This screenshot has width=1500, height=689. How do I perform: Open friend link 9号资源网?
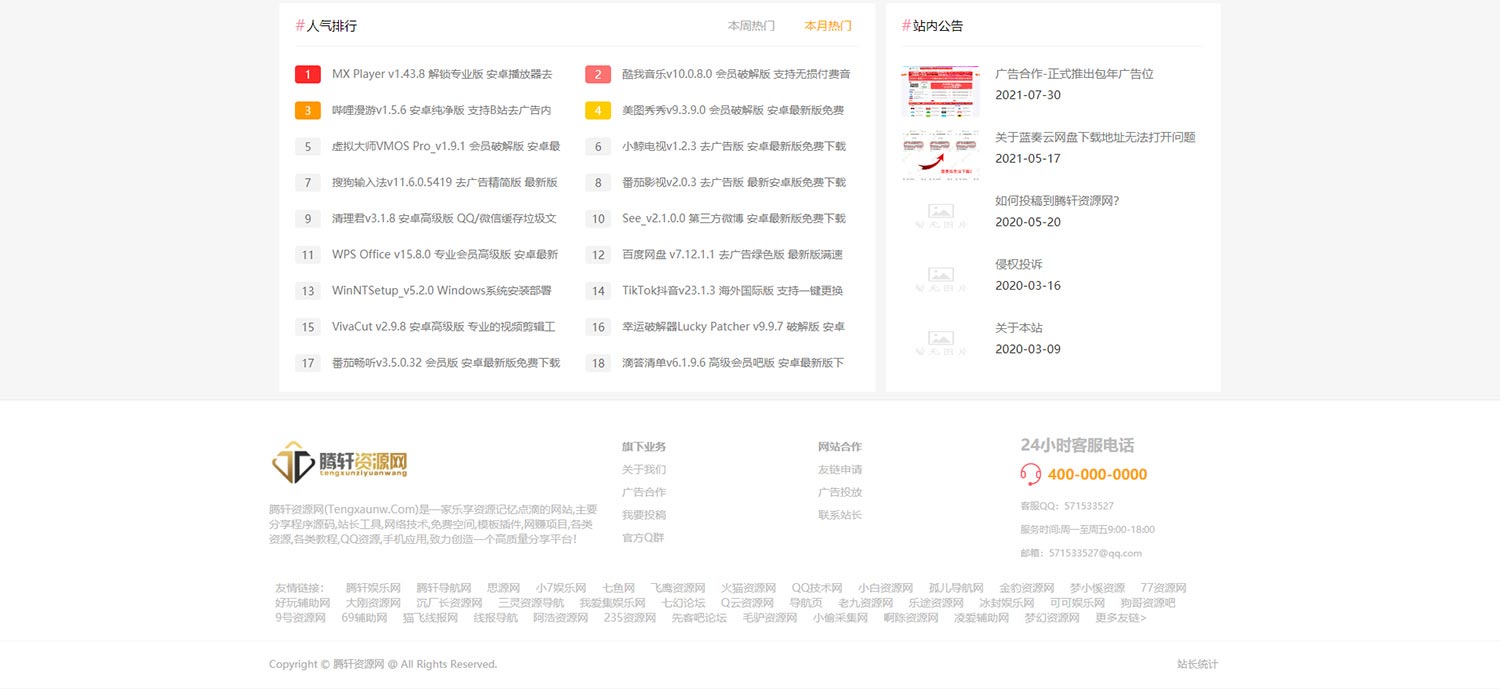tap(301, 618)
